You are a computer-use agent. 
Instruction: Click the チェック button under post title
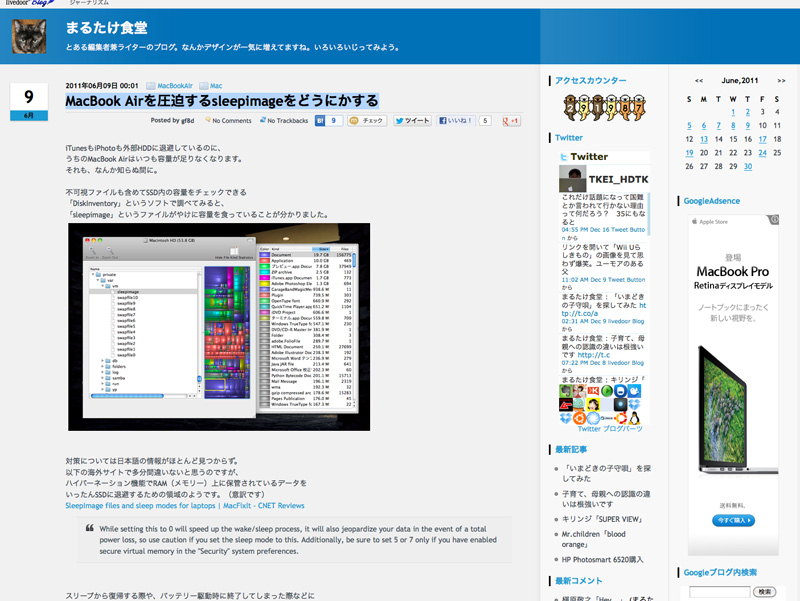point(367,120)
